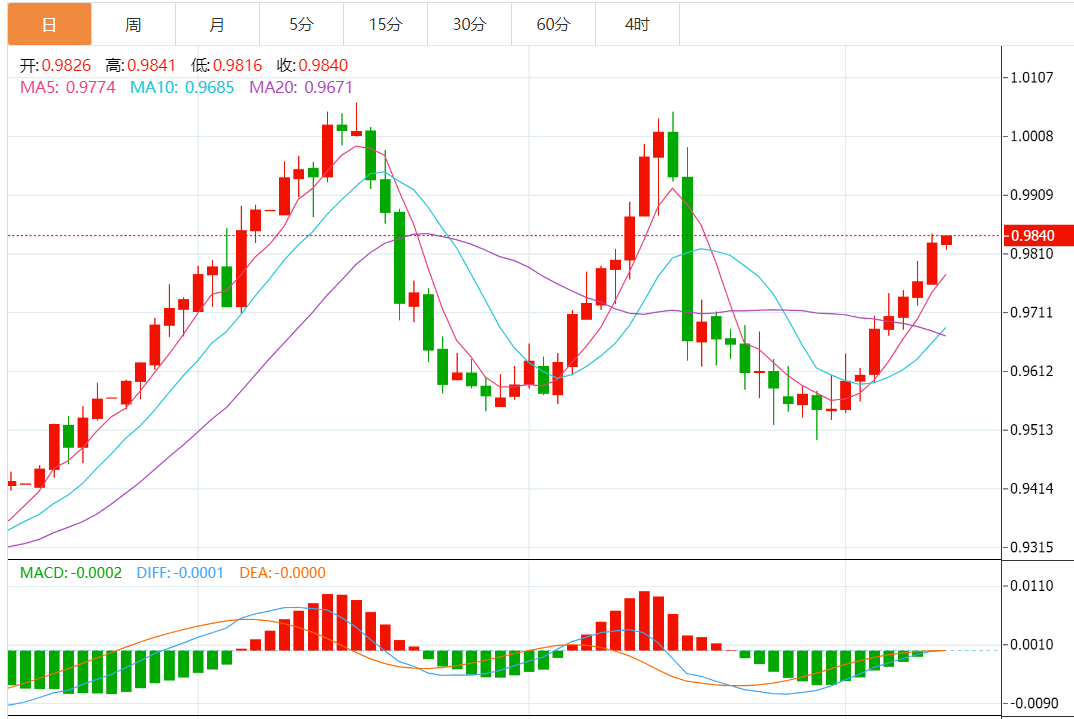Click the DEA: -0.0000 label

point(282,573)
